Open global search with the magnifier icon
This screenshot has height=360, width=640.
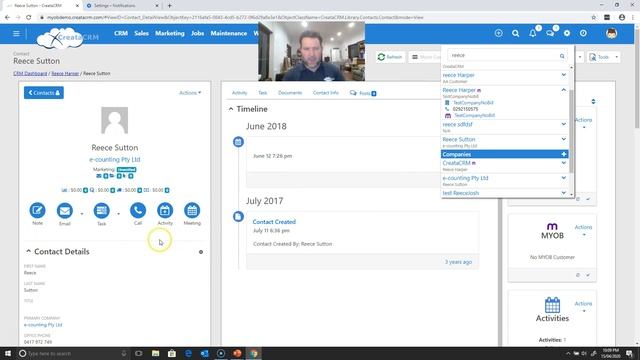coord(516,33)
